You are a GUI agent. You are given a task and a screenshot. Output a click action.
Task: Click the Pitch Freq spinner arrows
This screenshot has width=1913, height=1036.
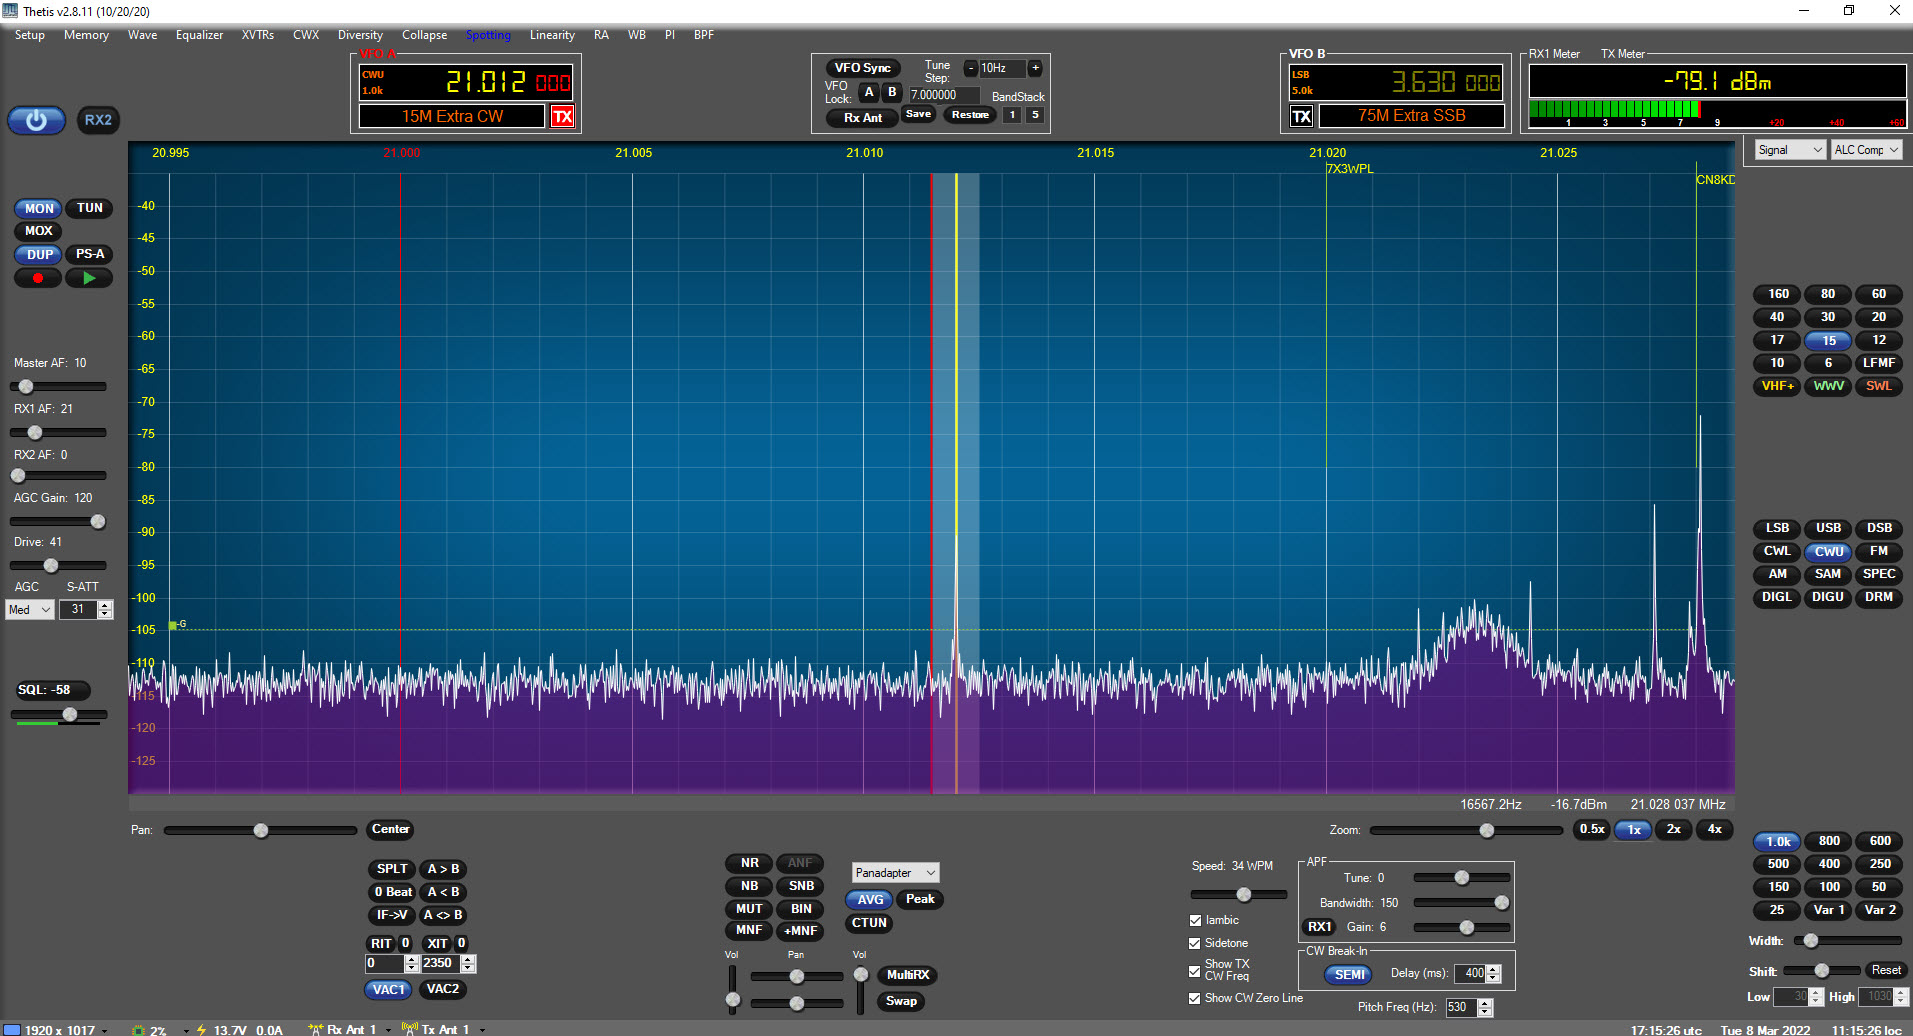pos(1485,1008)
